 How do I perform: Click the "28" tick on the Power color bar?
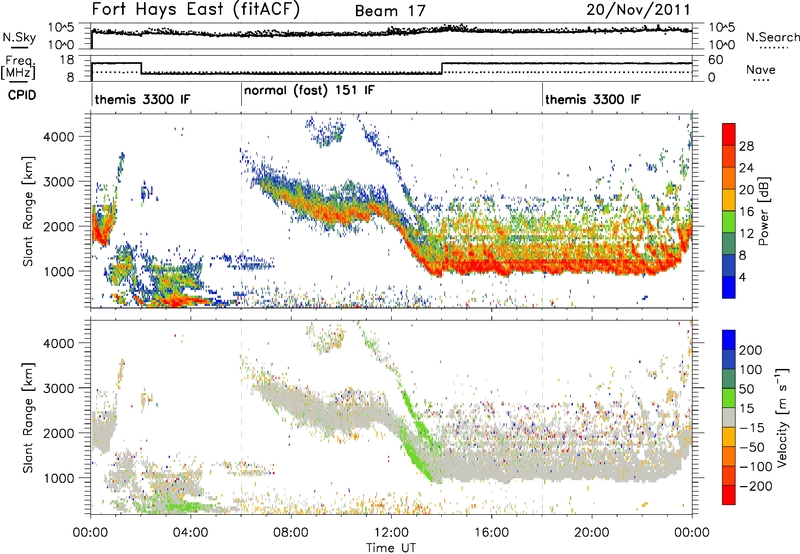[746, 146]
